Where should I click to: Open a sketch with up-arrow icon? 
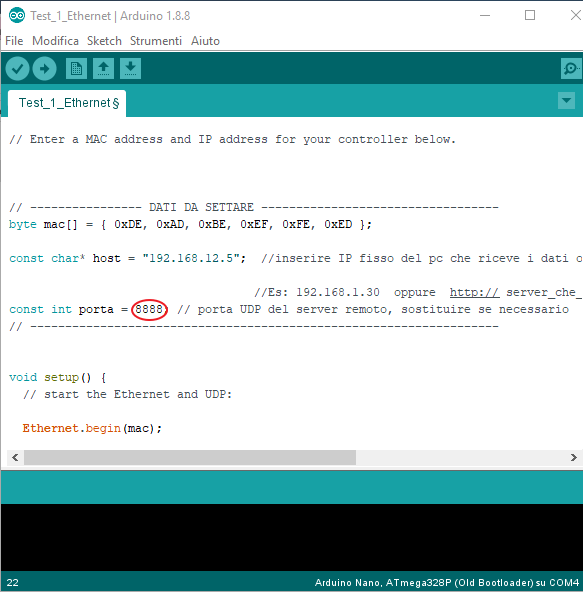(x=103, y=69)
